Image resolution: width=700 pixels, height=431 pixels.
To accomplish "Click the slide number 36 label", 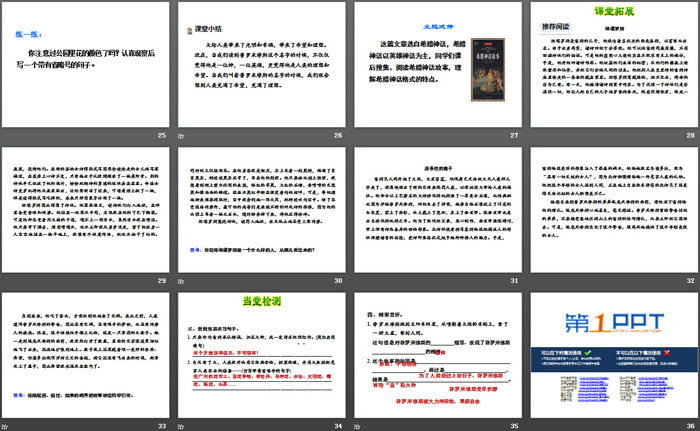I will coord(691,426).
